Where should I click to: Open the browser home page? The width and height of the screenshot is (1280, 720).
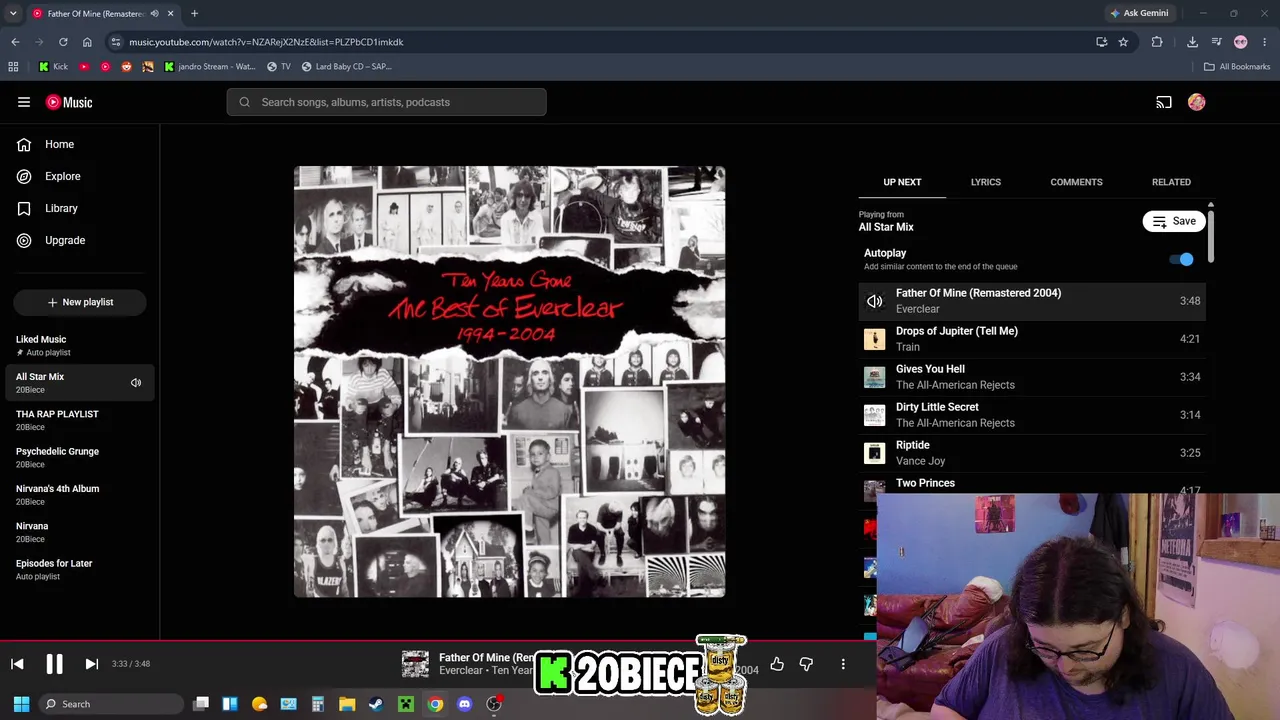[x=87, y=42]
